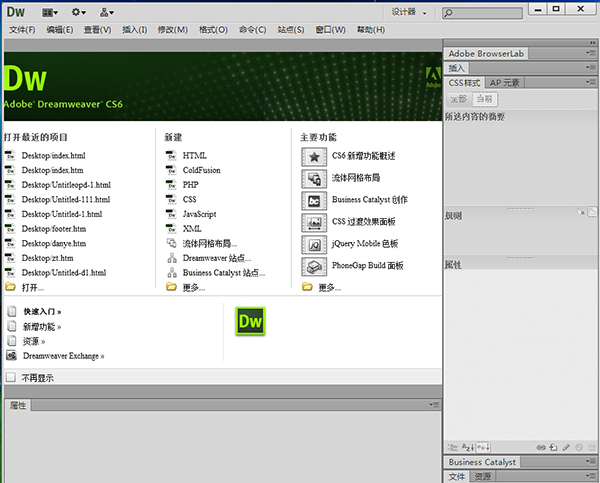Open recent file Desktop/footer.htm
The image size is (600, 483).
53,228
